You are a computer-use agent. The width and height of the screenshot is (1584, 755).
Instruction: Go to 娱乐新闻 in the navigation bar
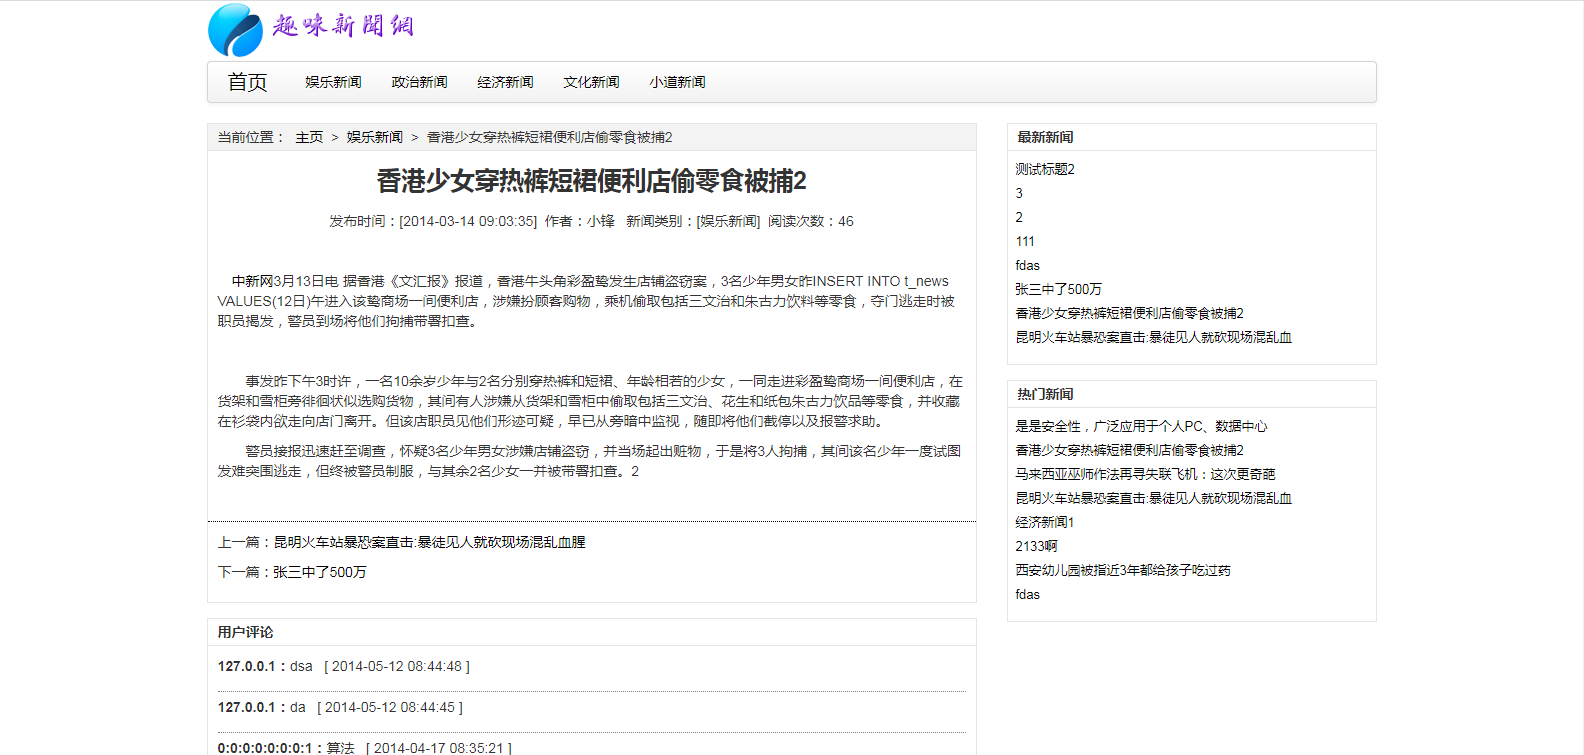333,82
